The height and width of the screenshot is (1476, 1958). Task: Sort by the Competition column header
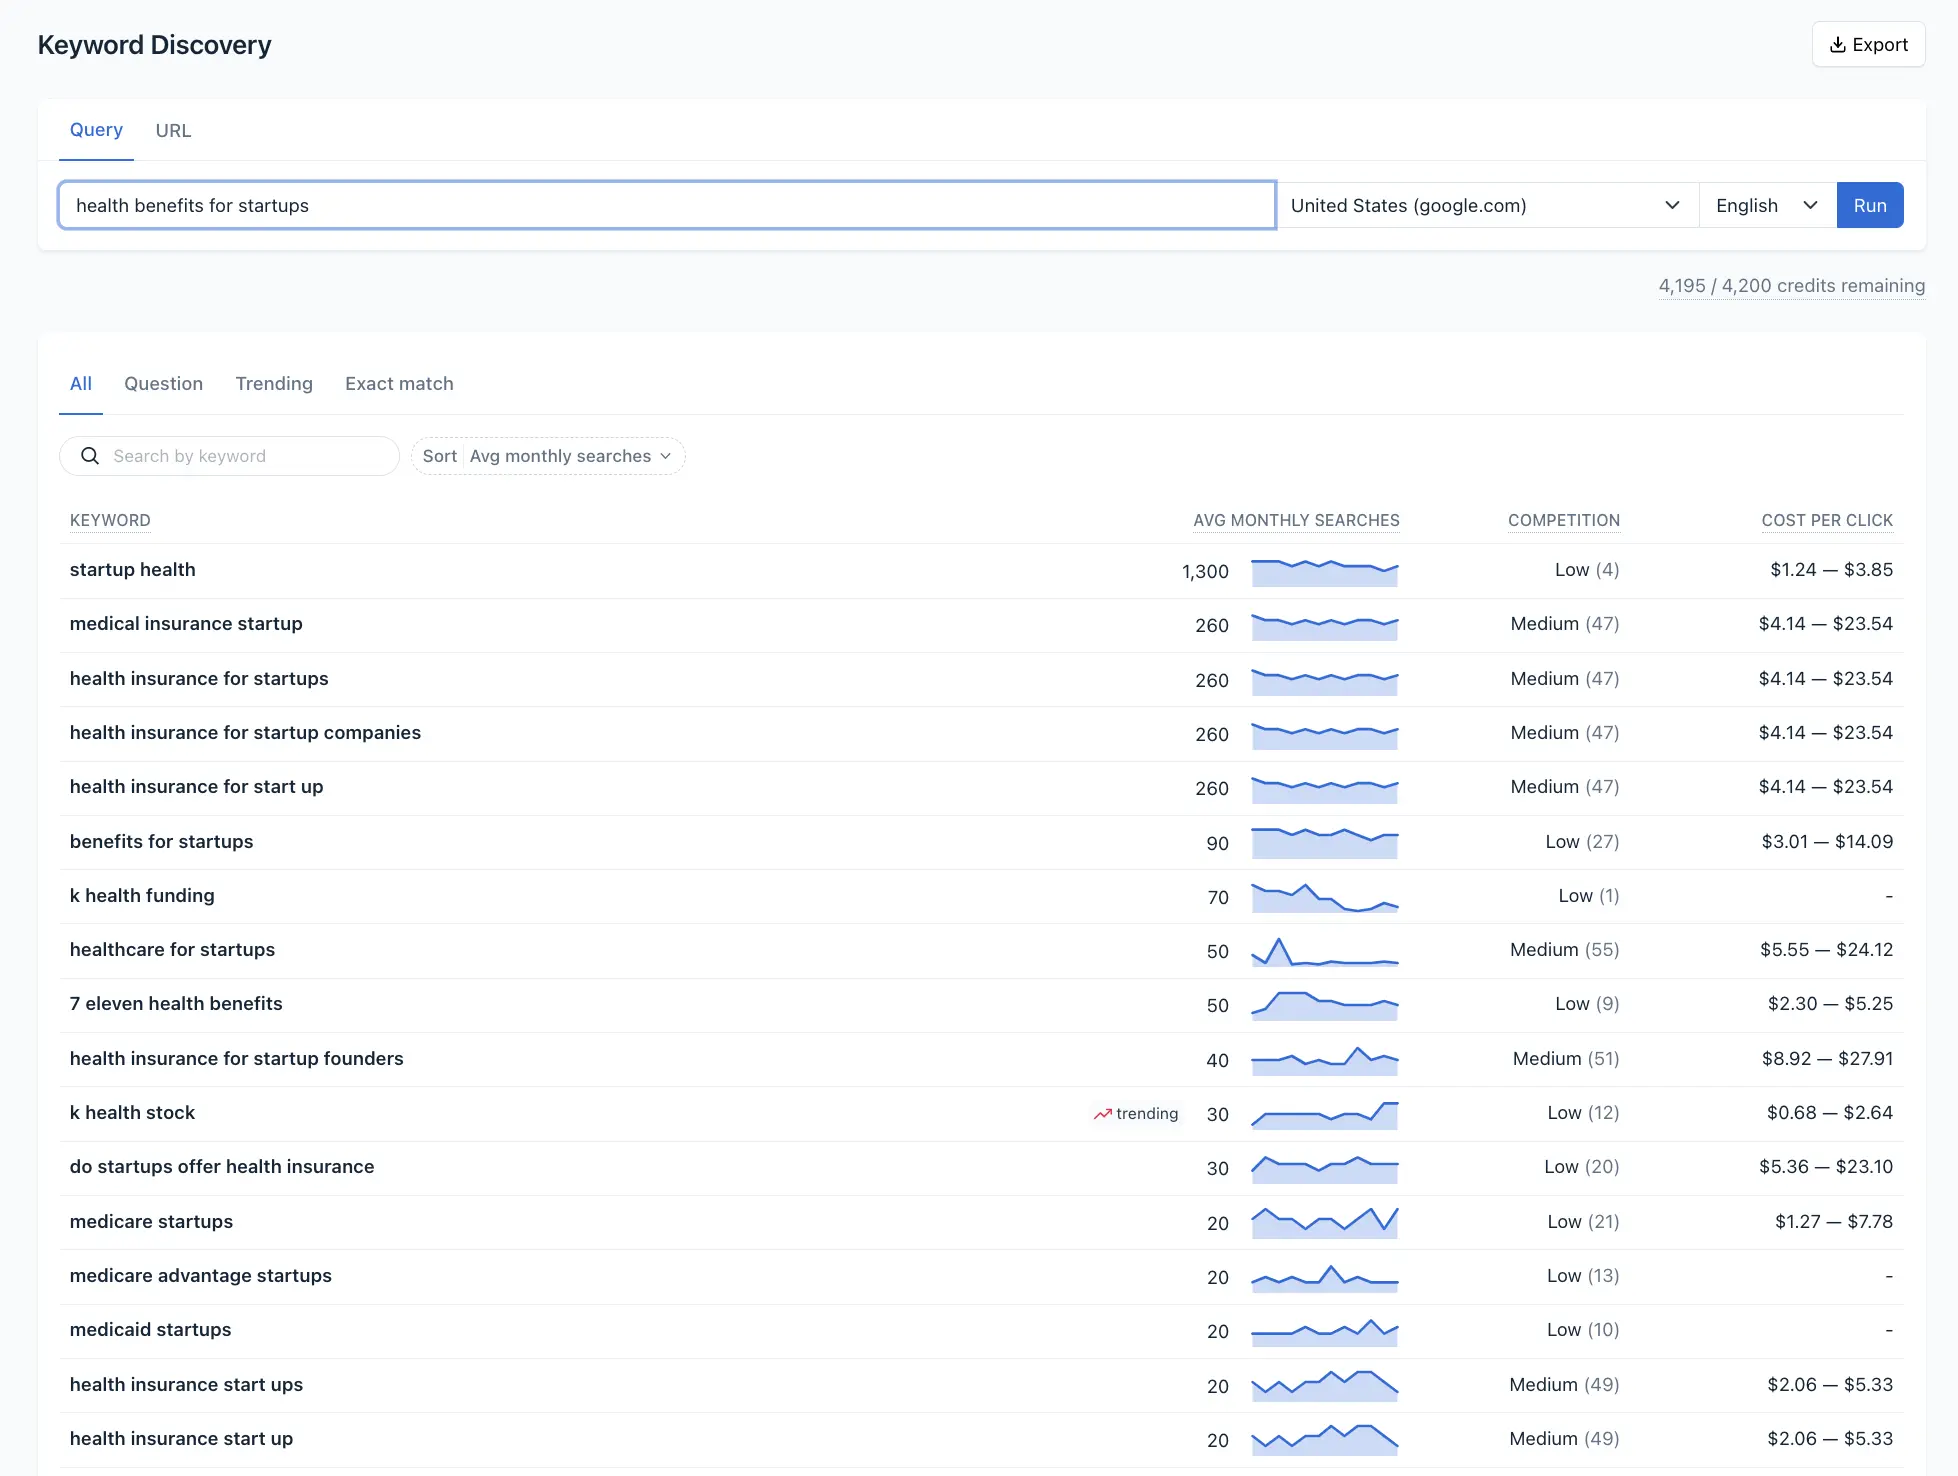click(x=1563, y=520)
